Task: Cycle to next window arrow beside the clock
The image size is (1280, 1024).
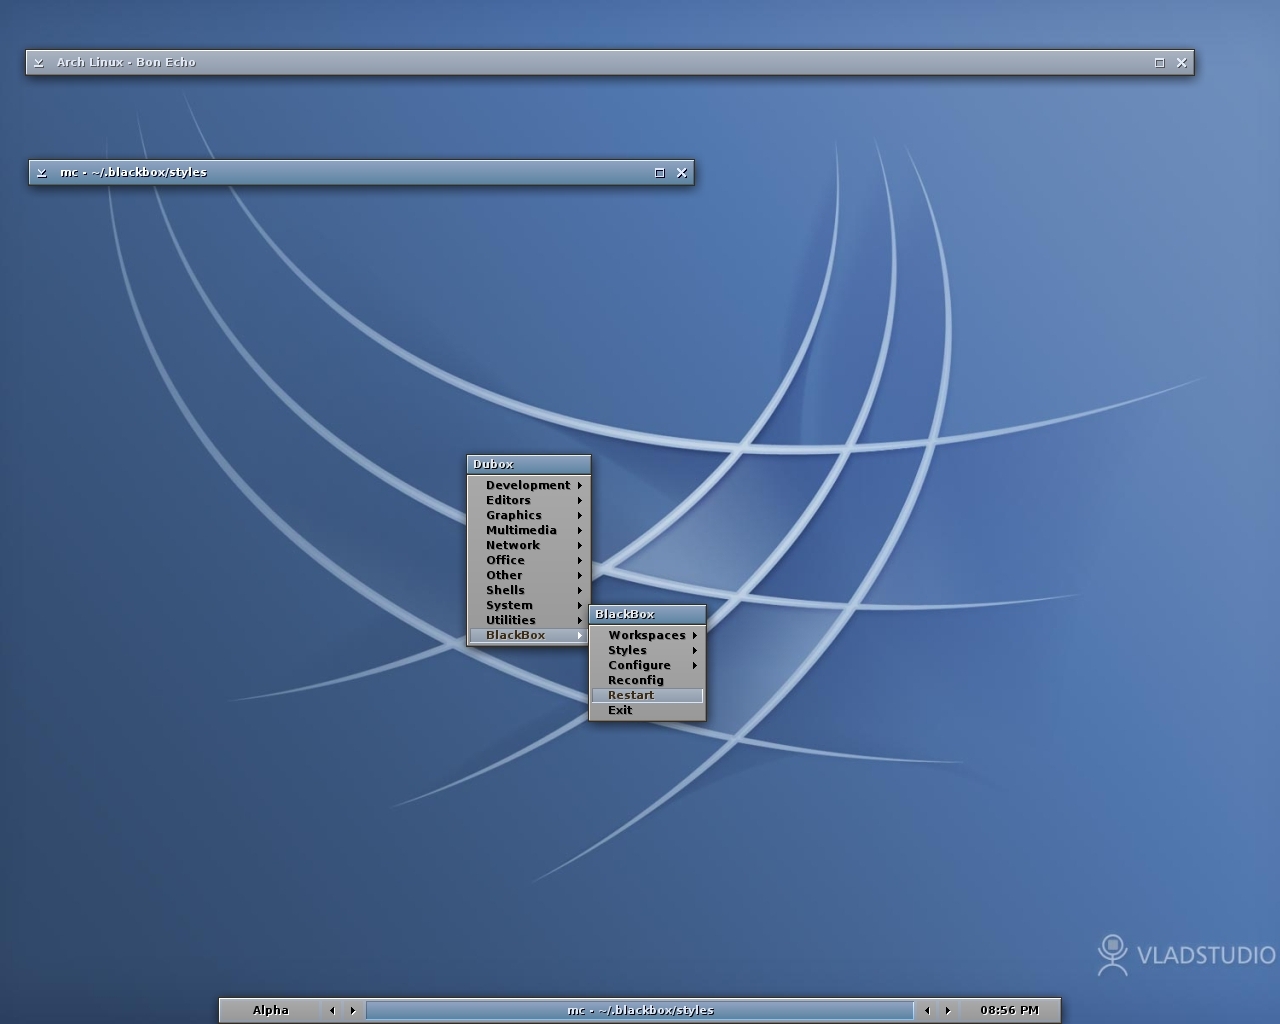Action: [x=947, y=1010]
